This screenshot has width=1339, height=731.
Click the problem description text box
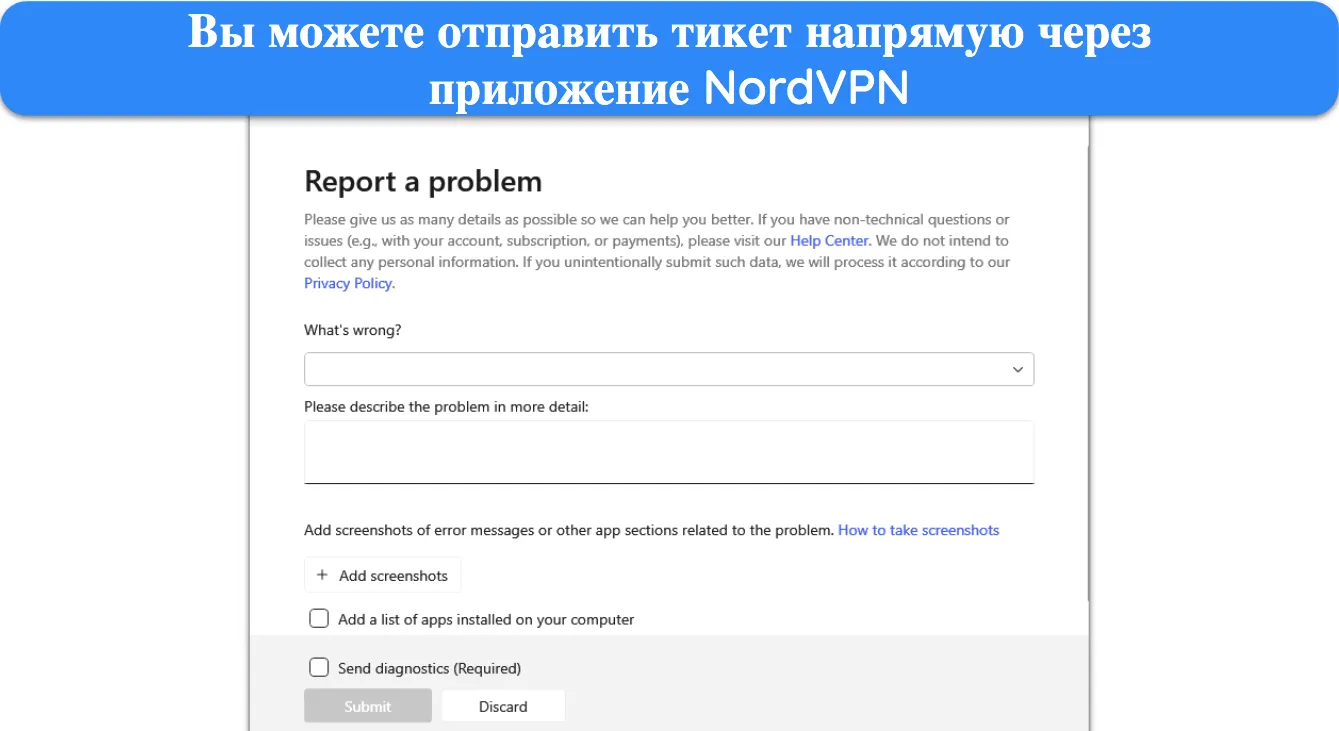click(x=668, y=452)
